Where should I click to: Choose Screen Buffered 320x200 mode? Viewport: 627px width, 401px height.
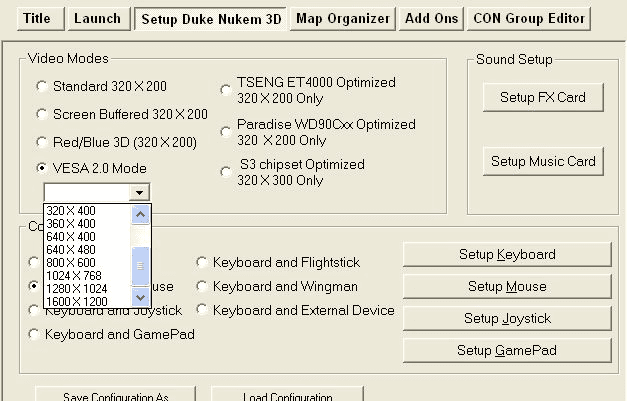41,114
